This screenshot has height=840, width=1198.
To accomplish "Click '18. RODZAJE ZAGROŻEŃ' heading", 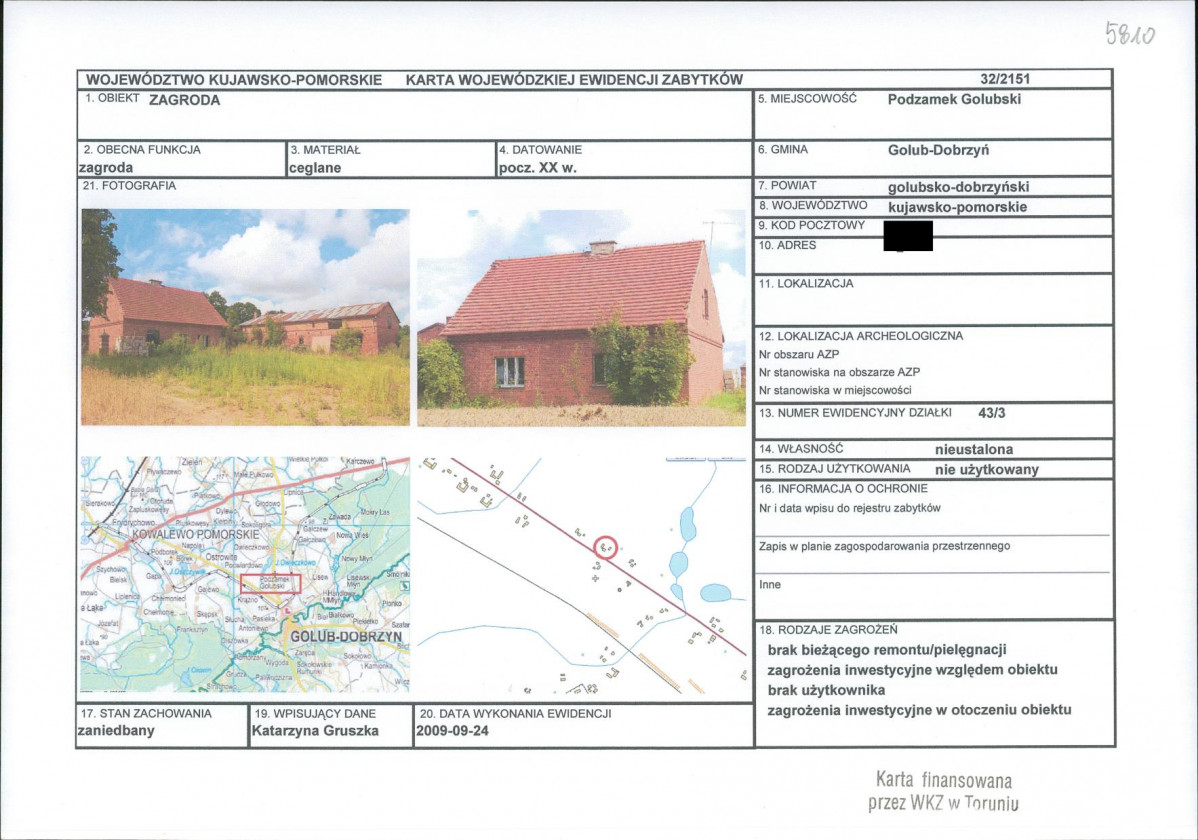I will click(x=828, y=630).
